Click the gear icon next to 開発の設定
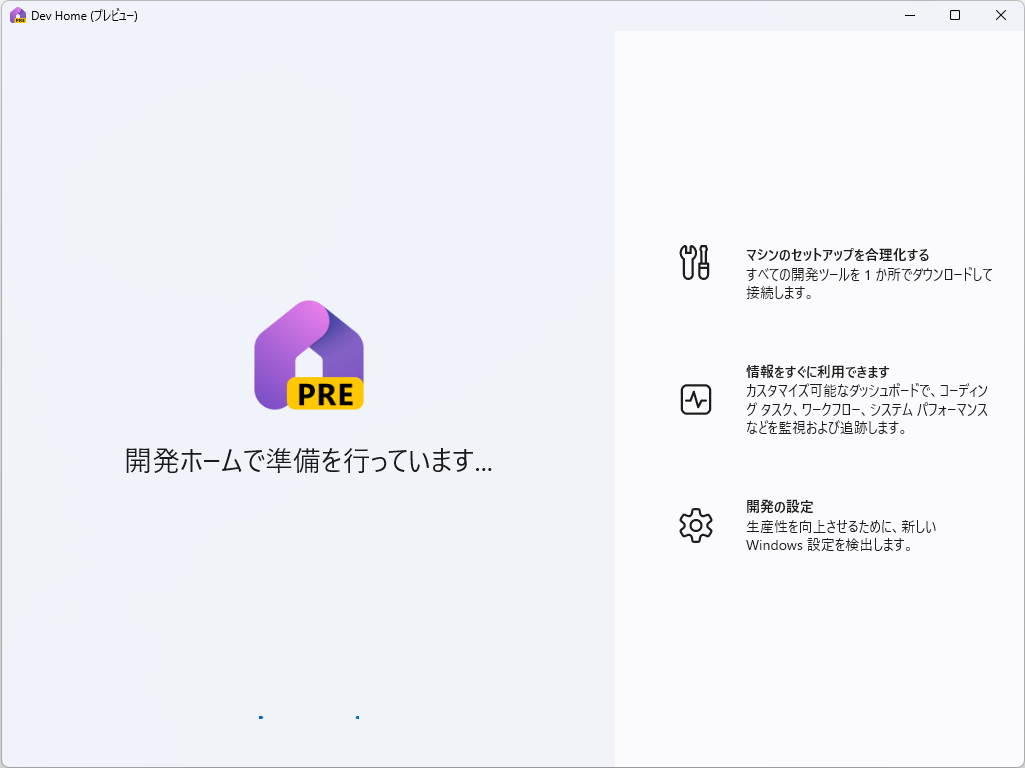 tap(695, 524)
